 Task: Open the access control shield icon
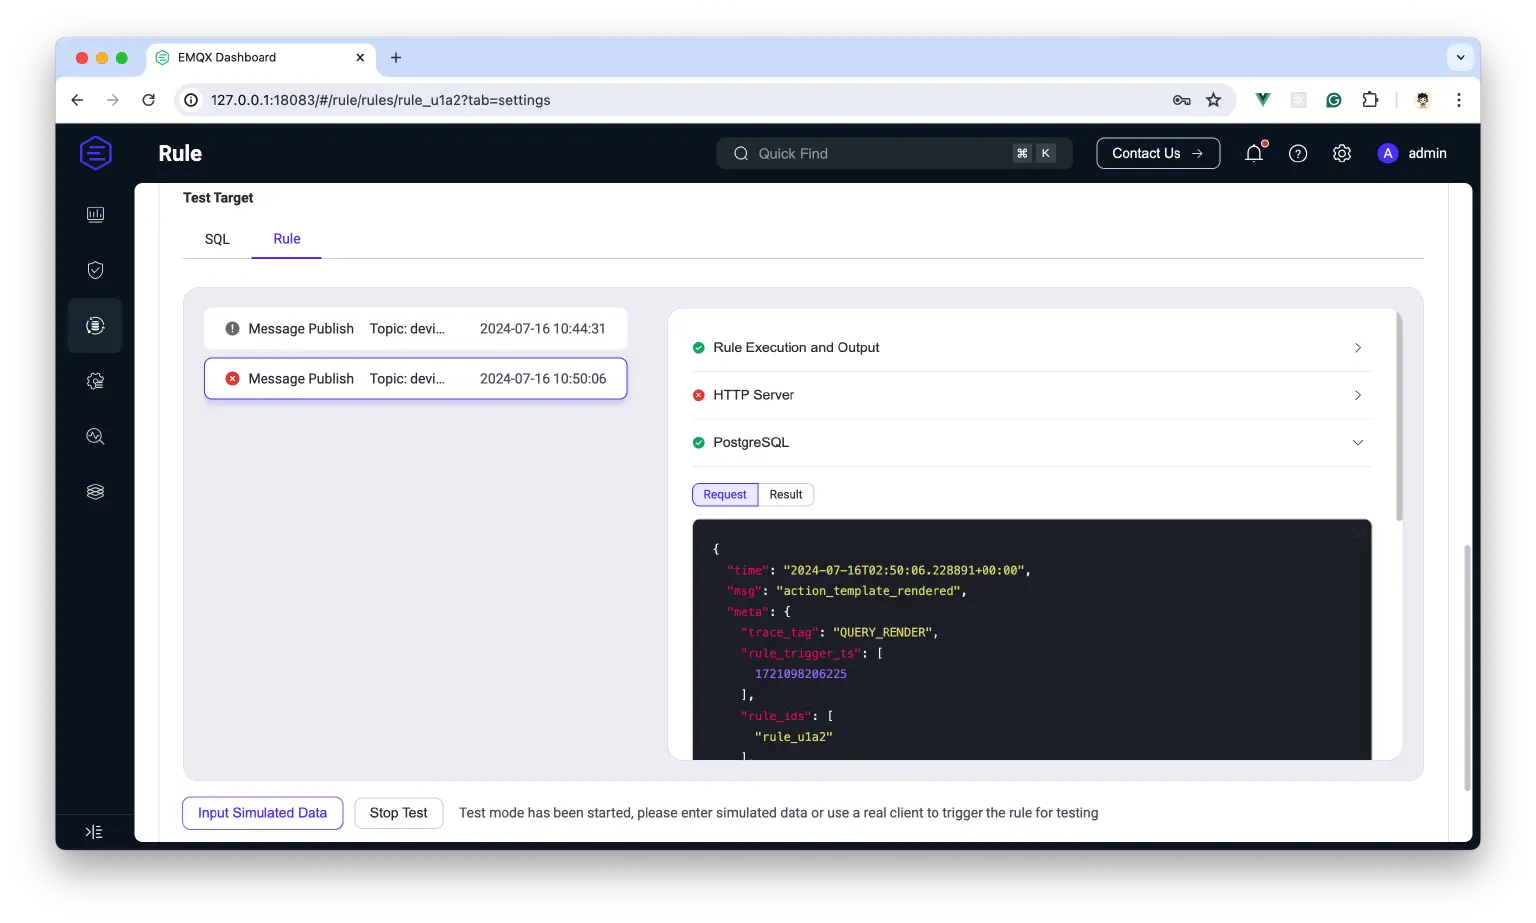95,270
